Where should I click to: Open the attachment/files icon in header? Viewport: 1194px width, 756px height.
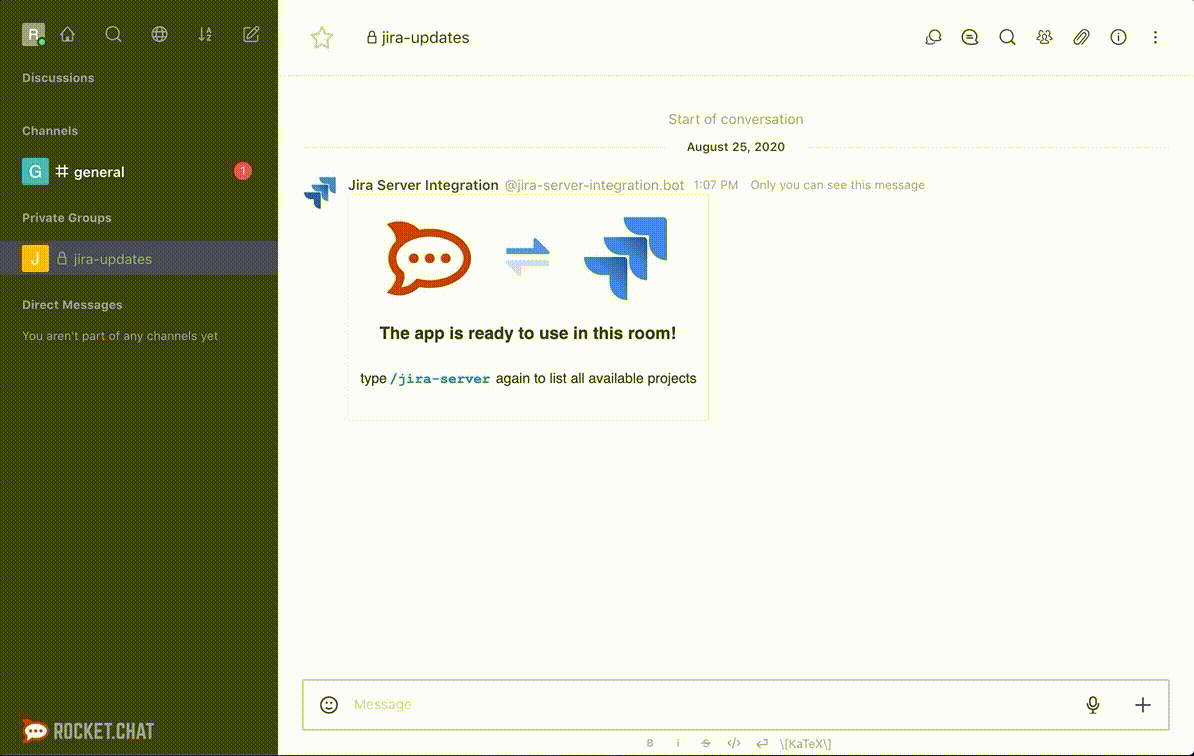tap(1081, 37)
